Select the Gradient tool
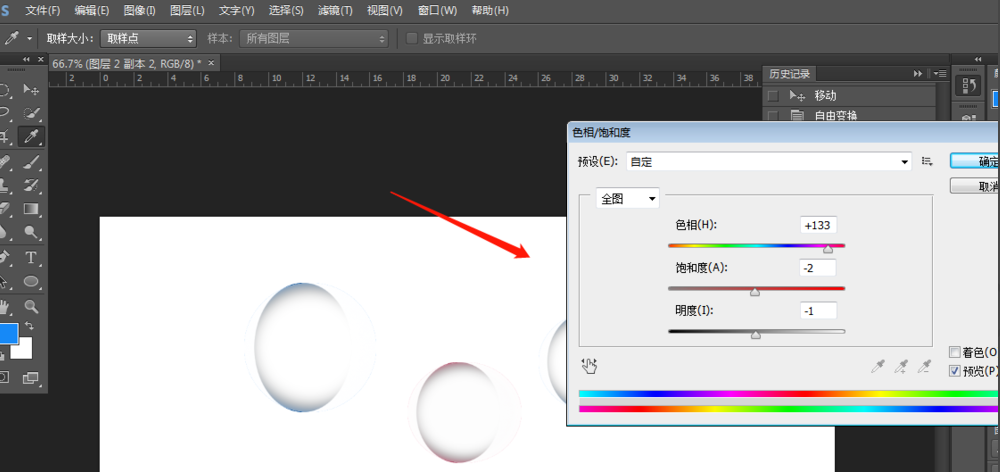This screenshot has height=472, width=1000. 31,209
